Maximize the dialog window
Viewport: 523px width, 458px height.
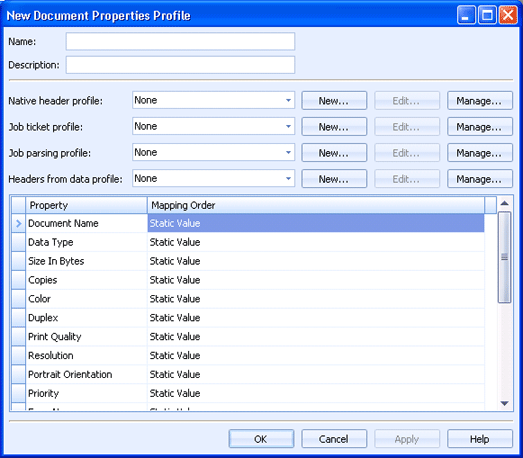point(487,15)
